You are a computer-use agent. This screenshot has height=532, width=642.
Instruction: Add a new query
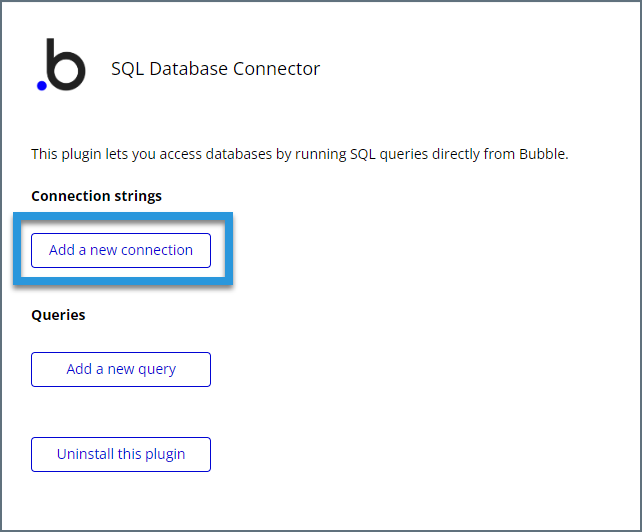pos(121,369)
